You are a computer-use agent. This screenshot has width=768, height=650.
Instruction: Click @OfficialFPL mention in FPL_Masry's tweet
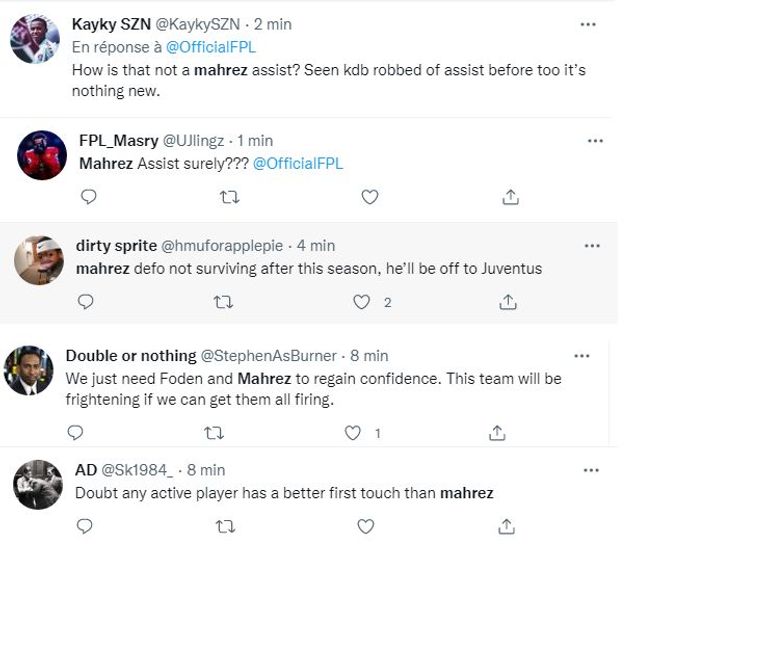[297, 163]
